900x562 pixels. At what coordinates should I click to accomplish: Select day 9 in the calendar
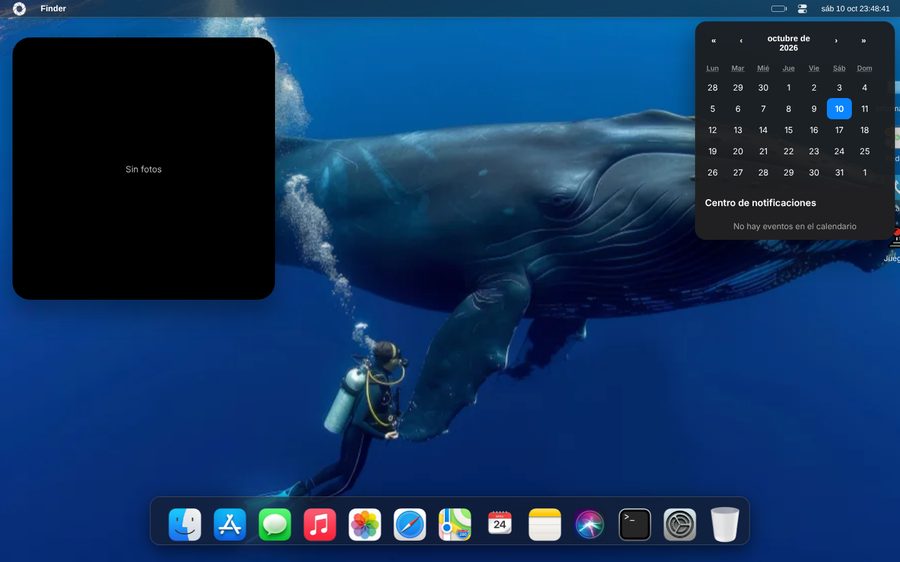click(x=814, y=108)
